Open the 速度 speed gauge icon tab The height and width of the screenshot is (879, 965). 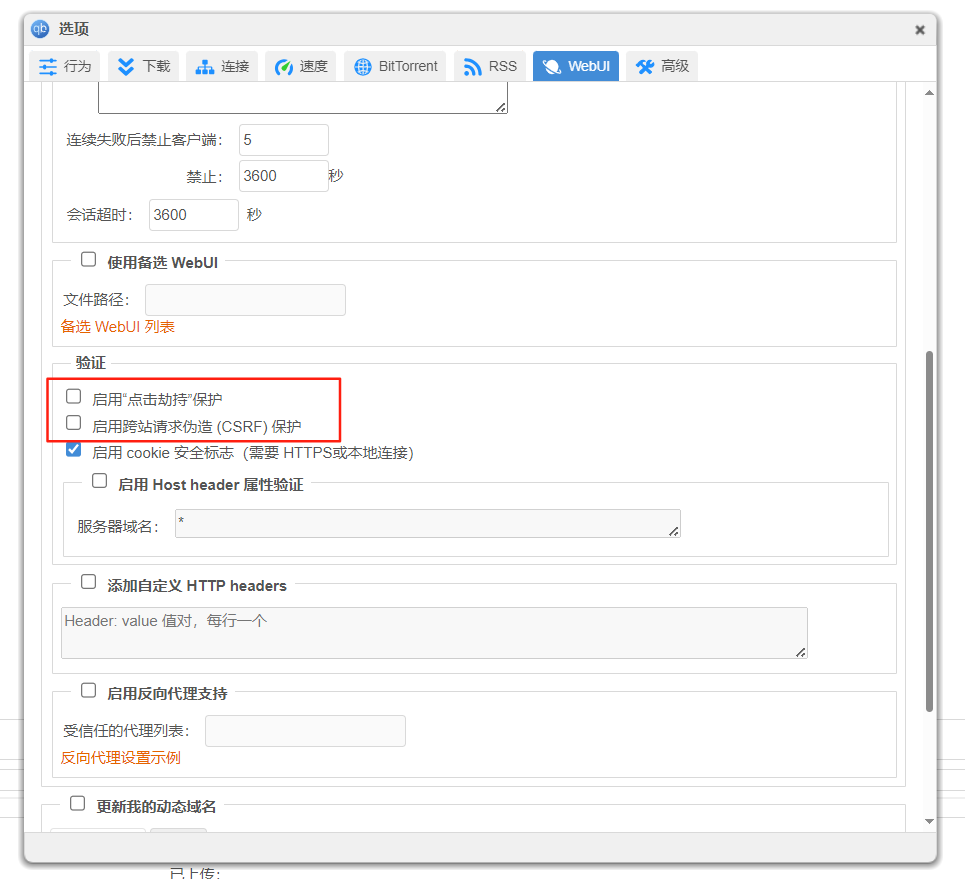284,67
